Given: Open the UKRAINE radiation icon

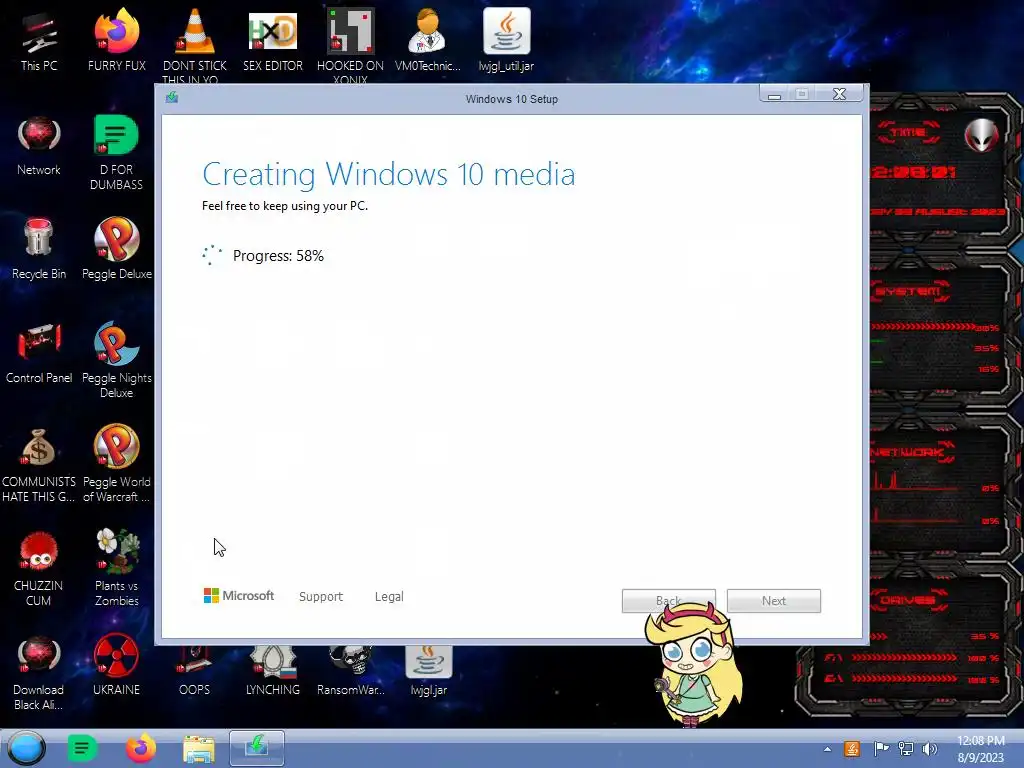Looking at the screenshot, I should pos(116,666).
